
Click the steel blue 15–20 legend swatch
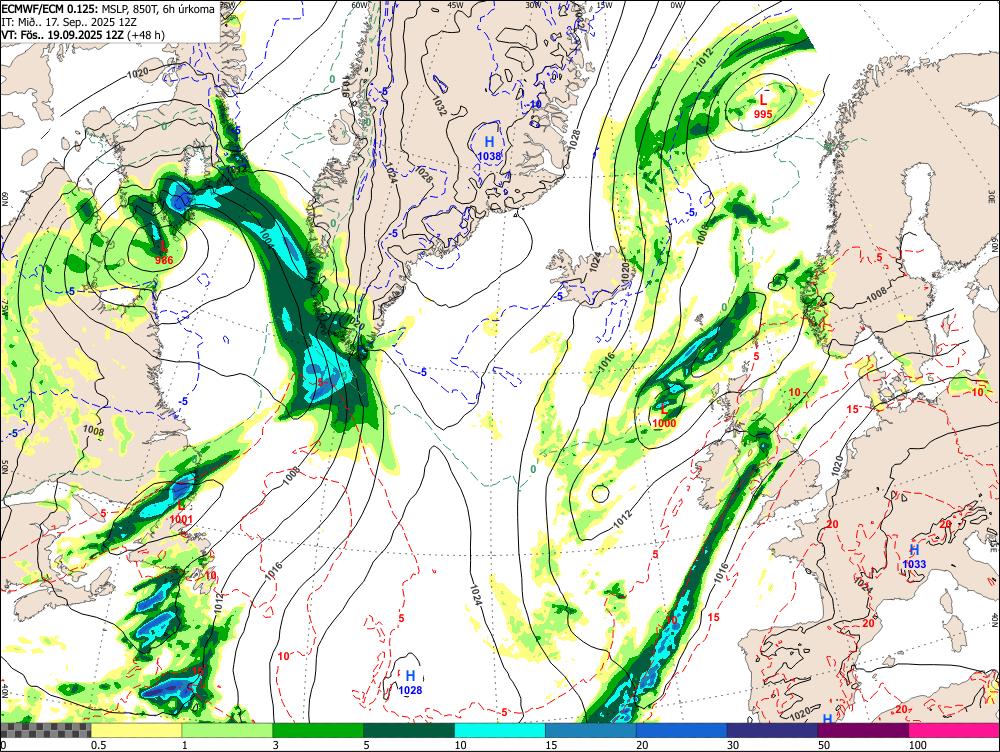(x=591, y=730)
